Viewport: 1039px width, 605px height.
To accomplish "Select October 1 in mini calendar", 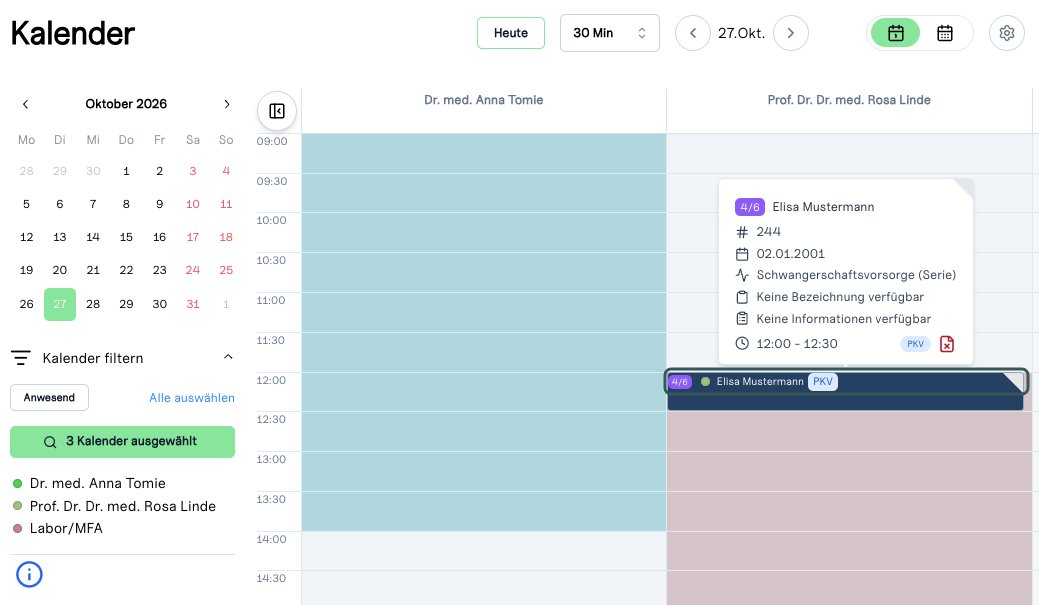I will coord(126,171).
